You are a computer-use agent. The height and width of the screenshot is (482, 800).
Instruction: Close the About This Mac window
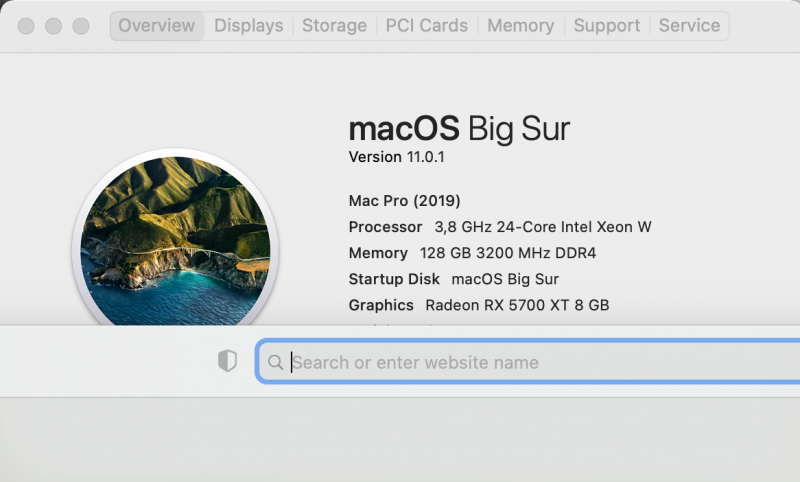27,26
